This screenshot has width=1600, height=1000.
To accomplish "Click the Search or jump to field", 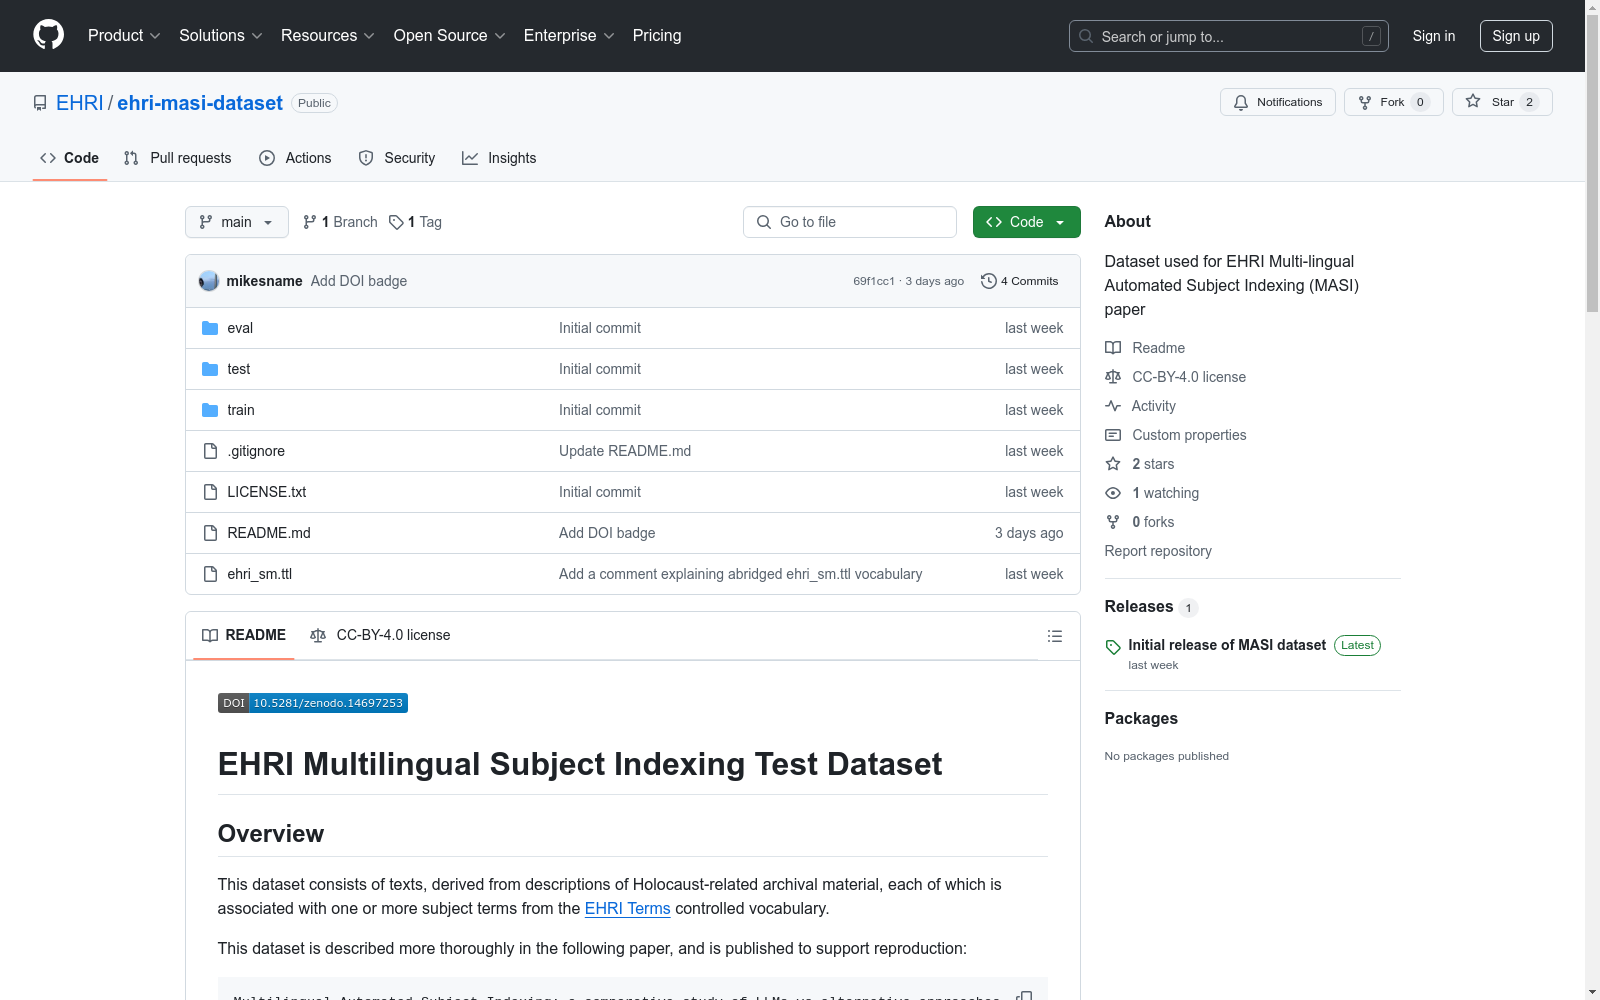I will coord(1228,36).
